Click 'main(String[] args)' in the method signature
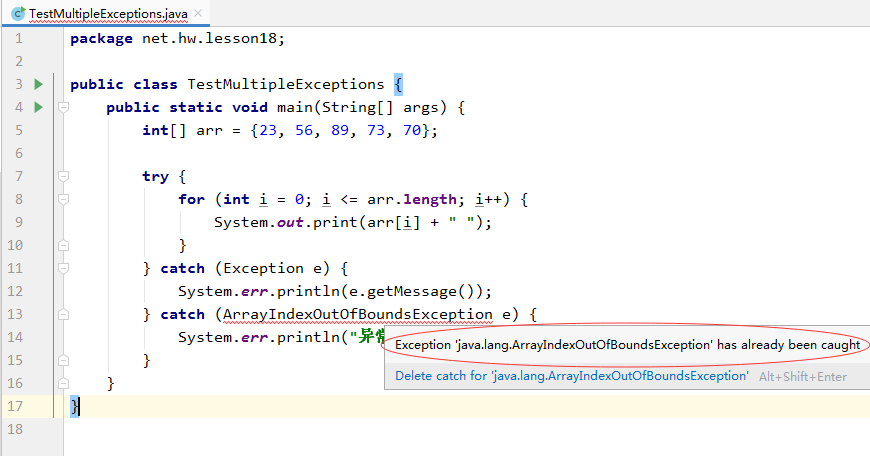 (x=362, y=108)
